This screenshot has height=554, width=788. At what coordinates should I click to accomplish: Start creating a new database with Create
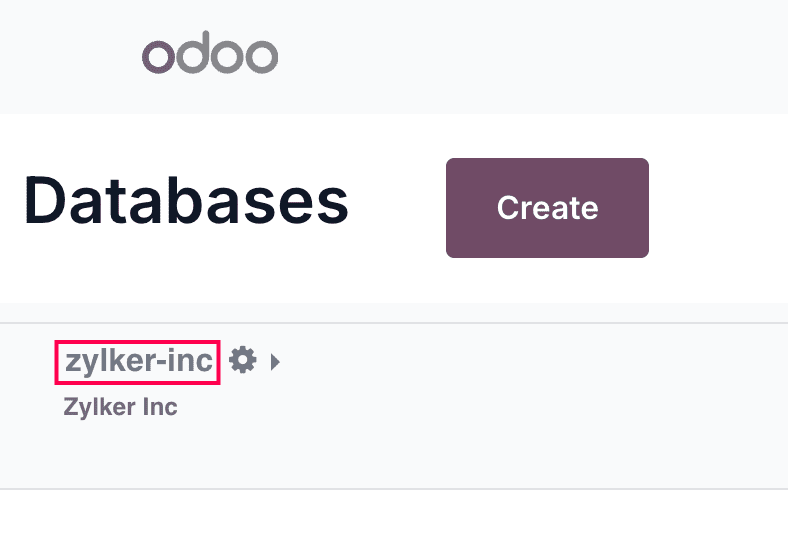(547, 208)
